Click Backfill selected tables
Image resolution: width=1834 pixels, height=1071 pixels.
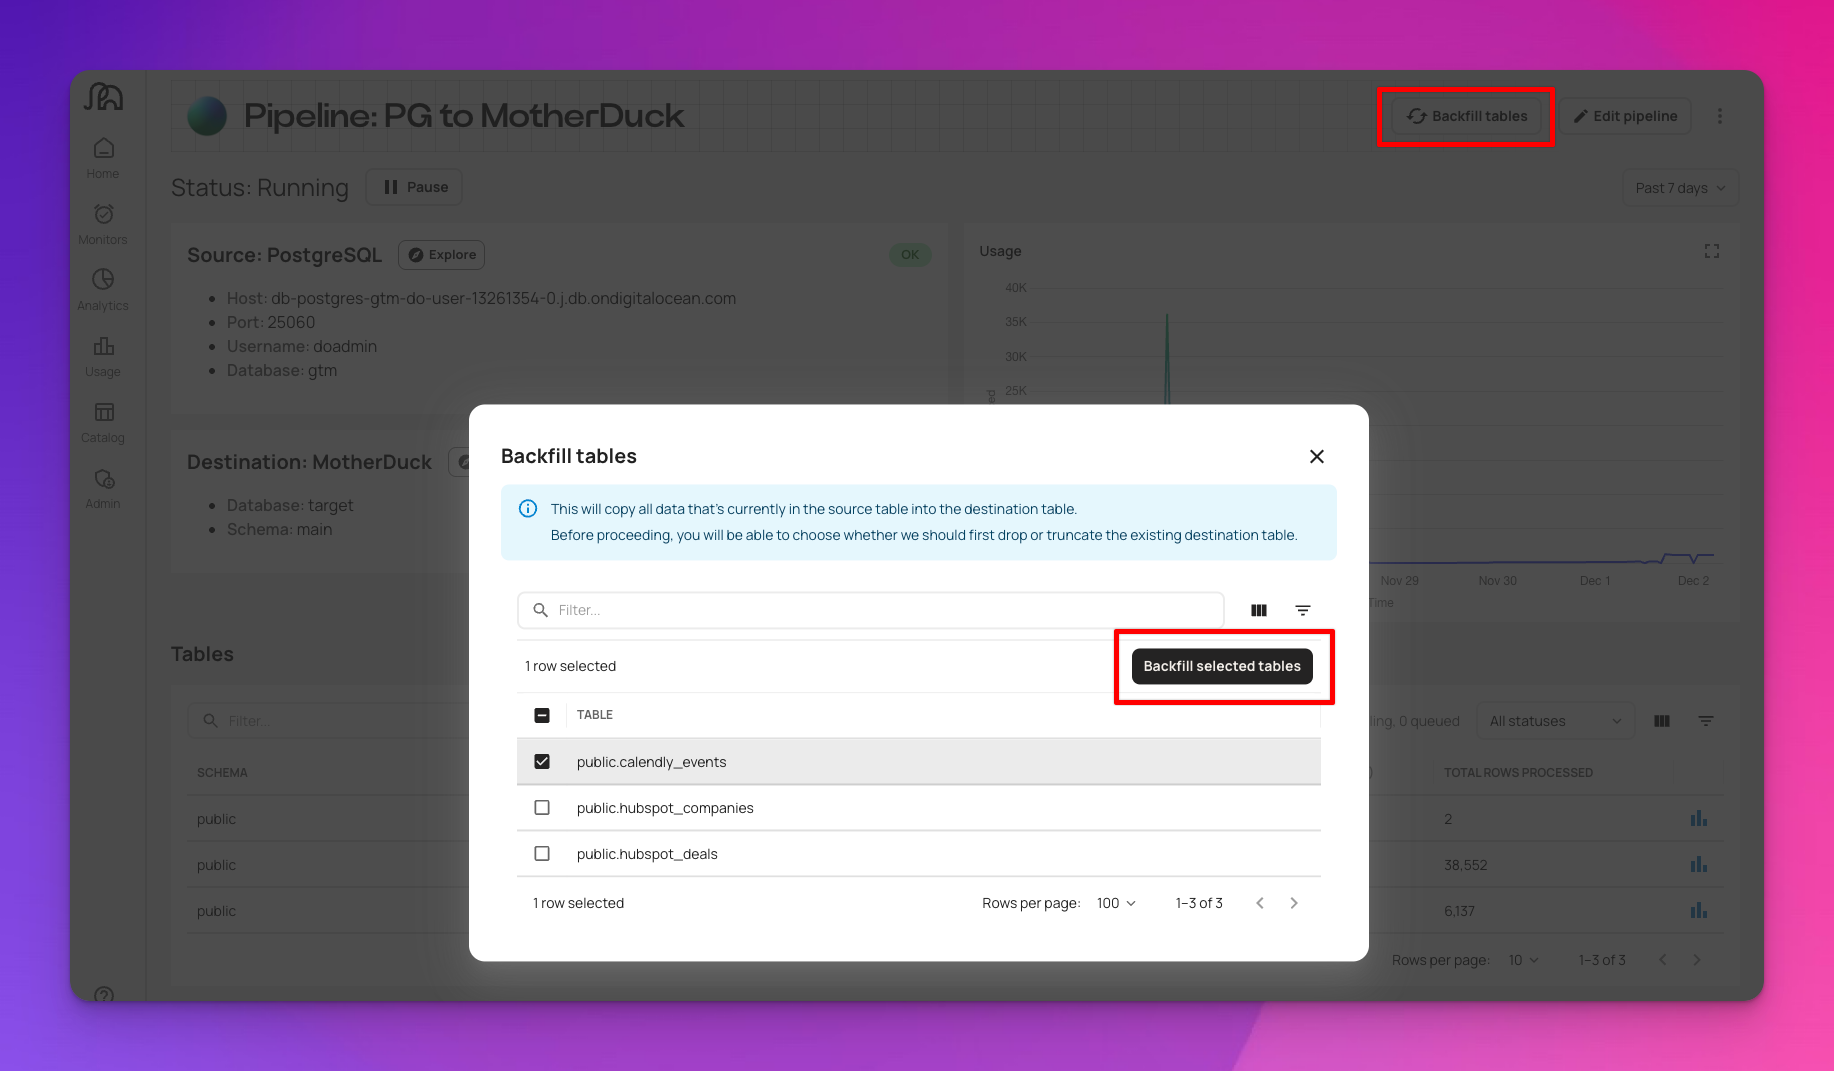pyautogui.click(x=1222, y=666)
